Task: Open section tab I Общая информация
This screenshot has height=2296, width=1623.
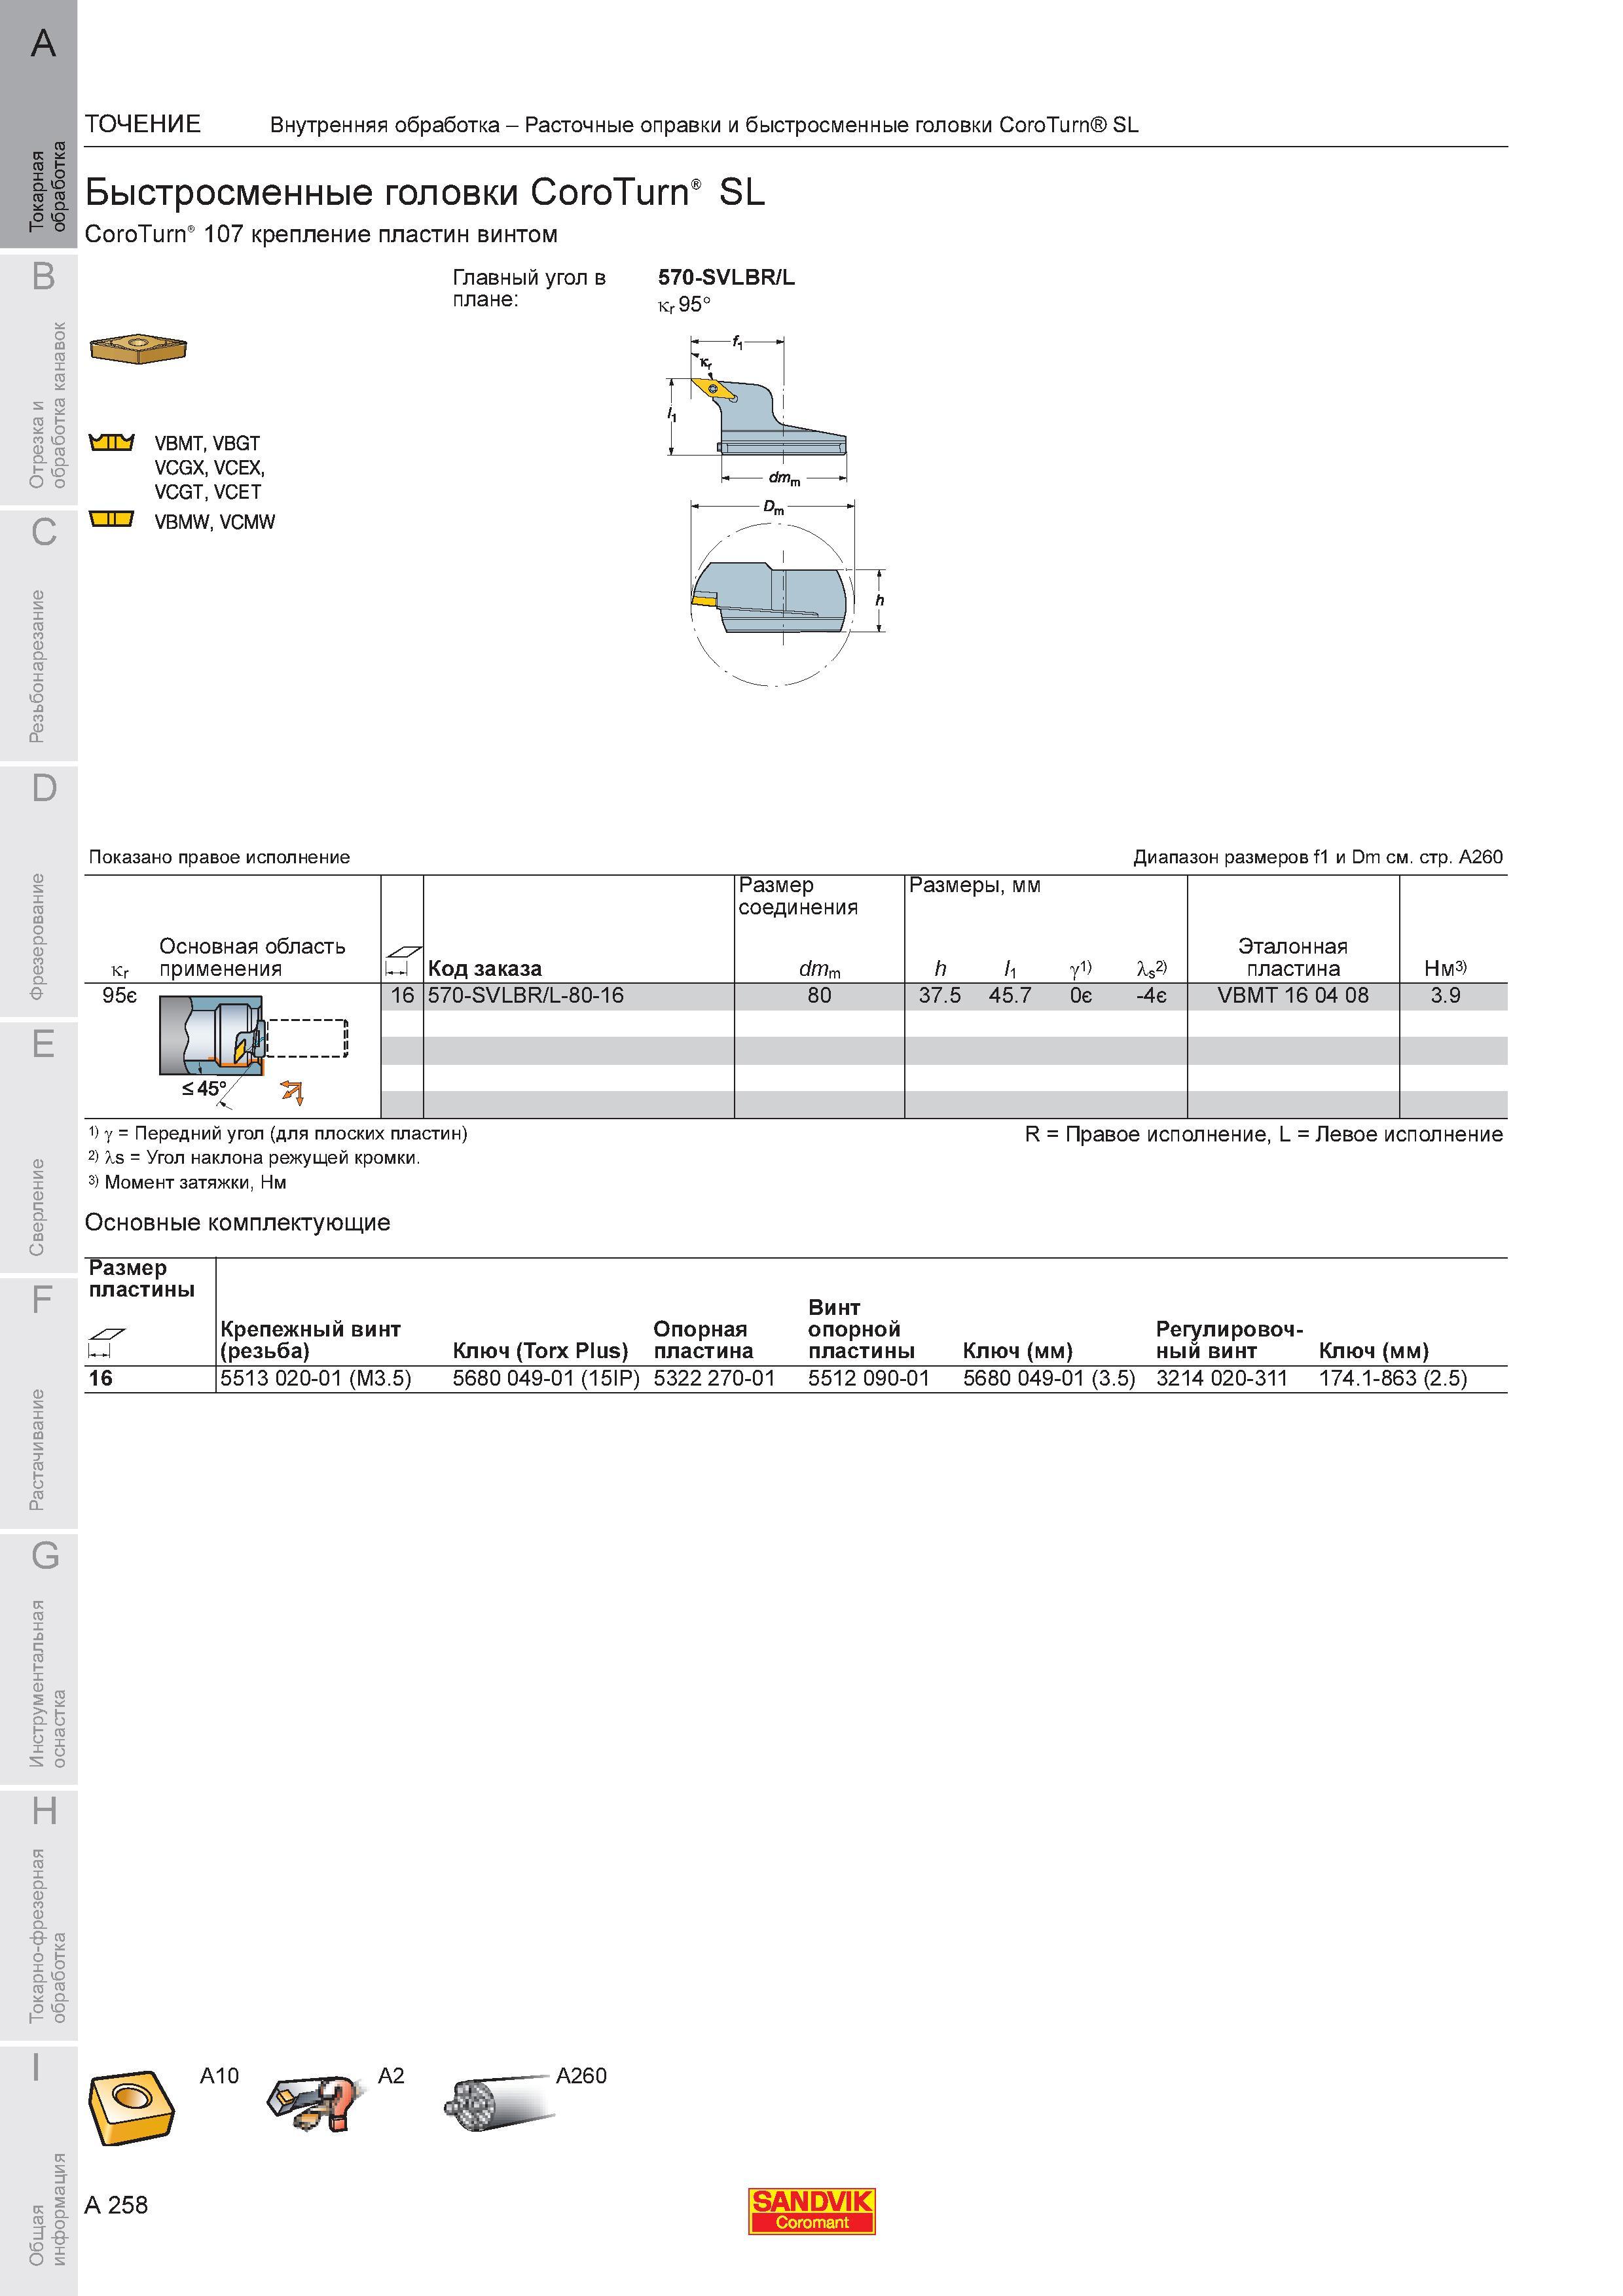Action: 38,2171
